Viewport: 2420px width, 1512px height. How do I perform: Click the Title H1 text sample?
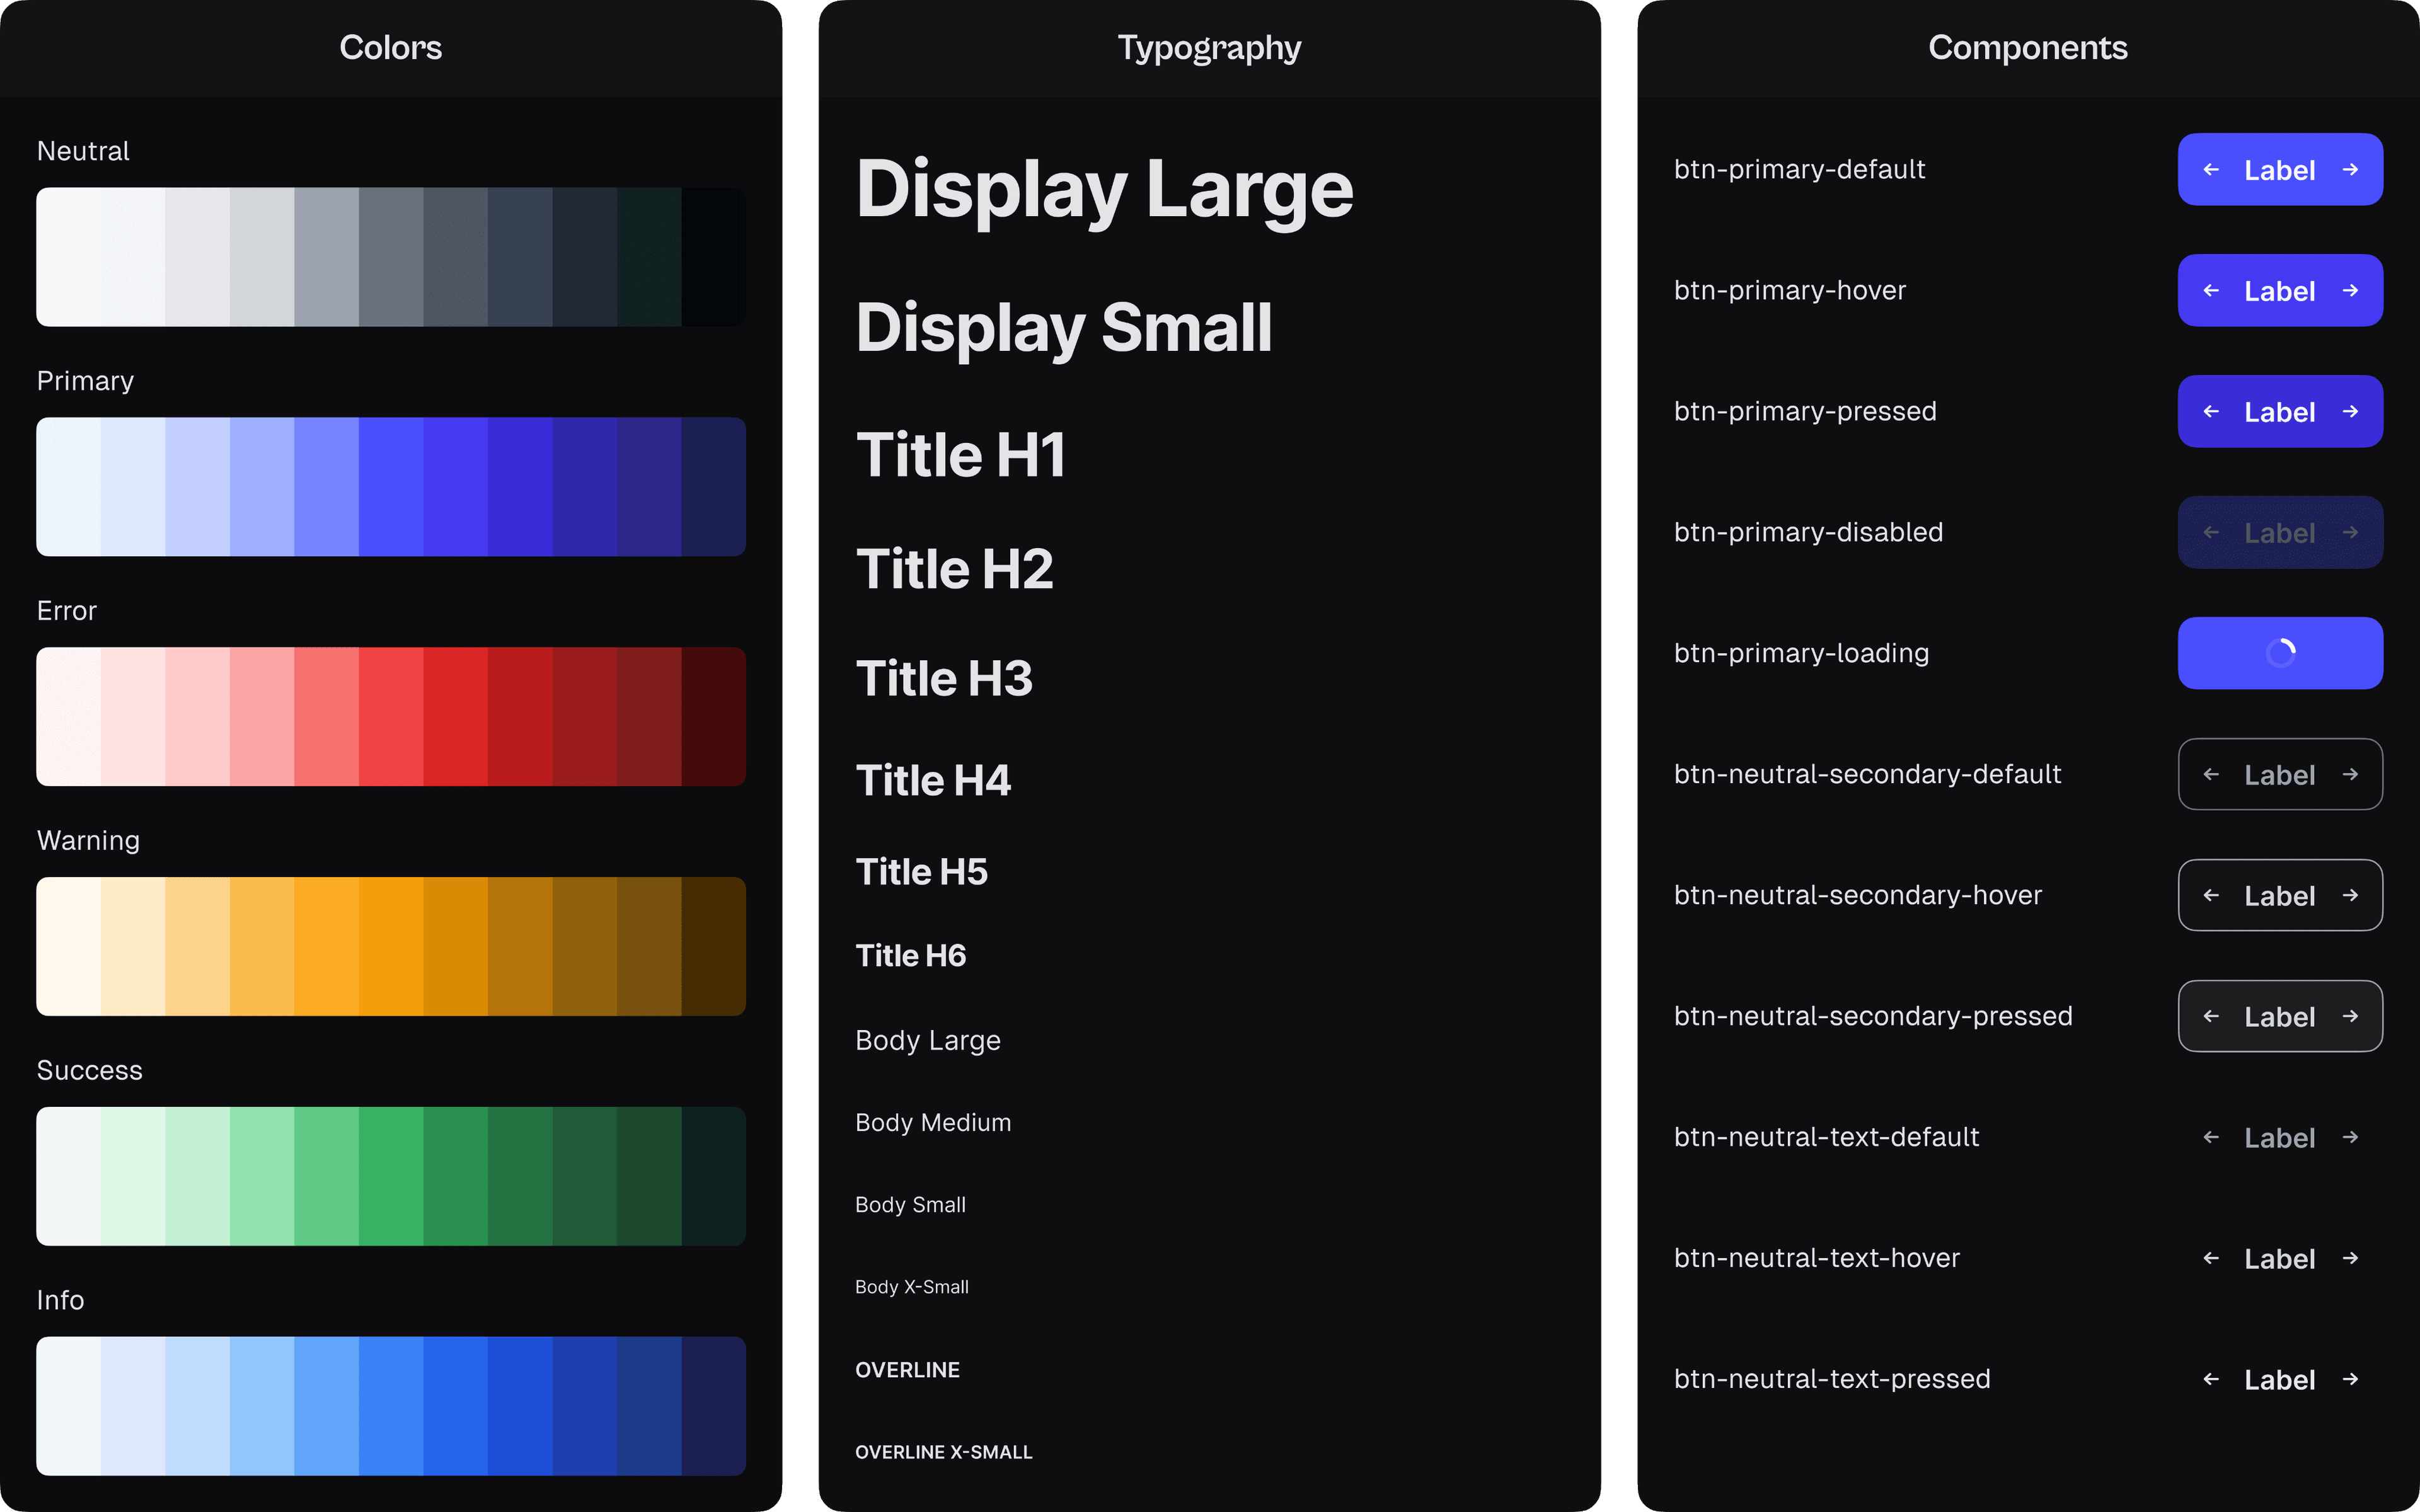(x=961, y=456)
